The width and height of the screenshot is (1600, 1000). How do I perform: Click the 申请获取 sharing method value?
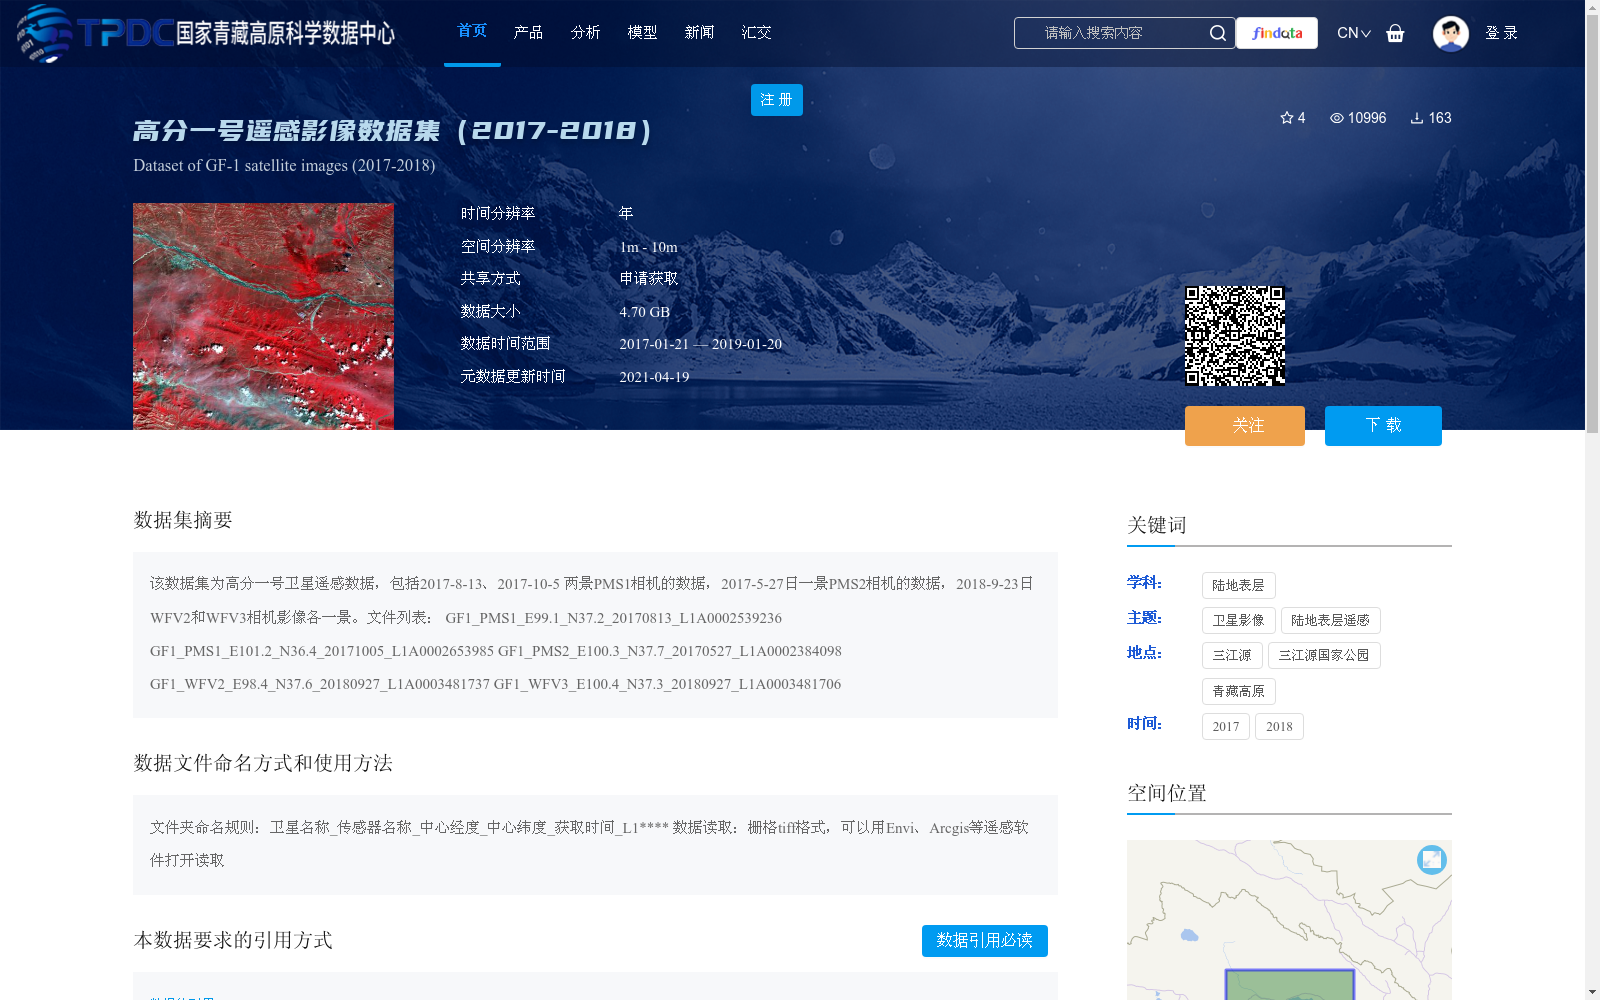[x=649, y=279]
